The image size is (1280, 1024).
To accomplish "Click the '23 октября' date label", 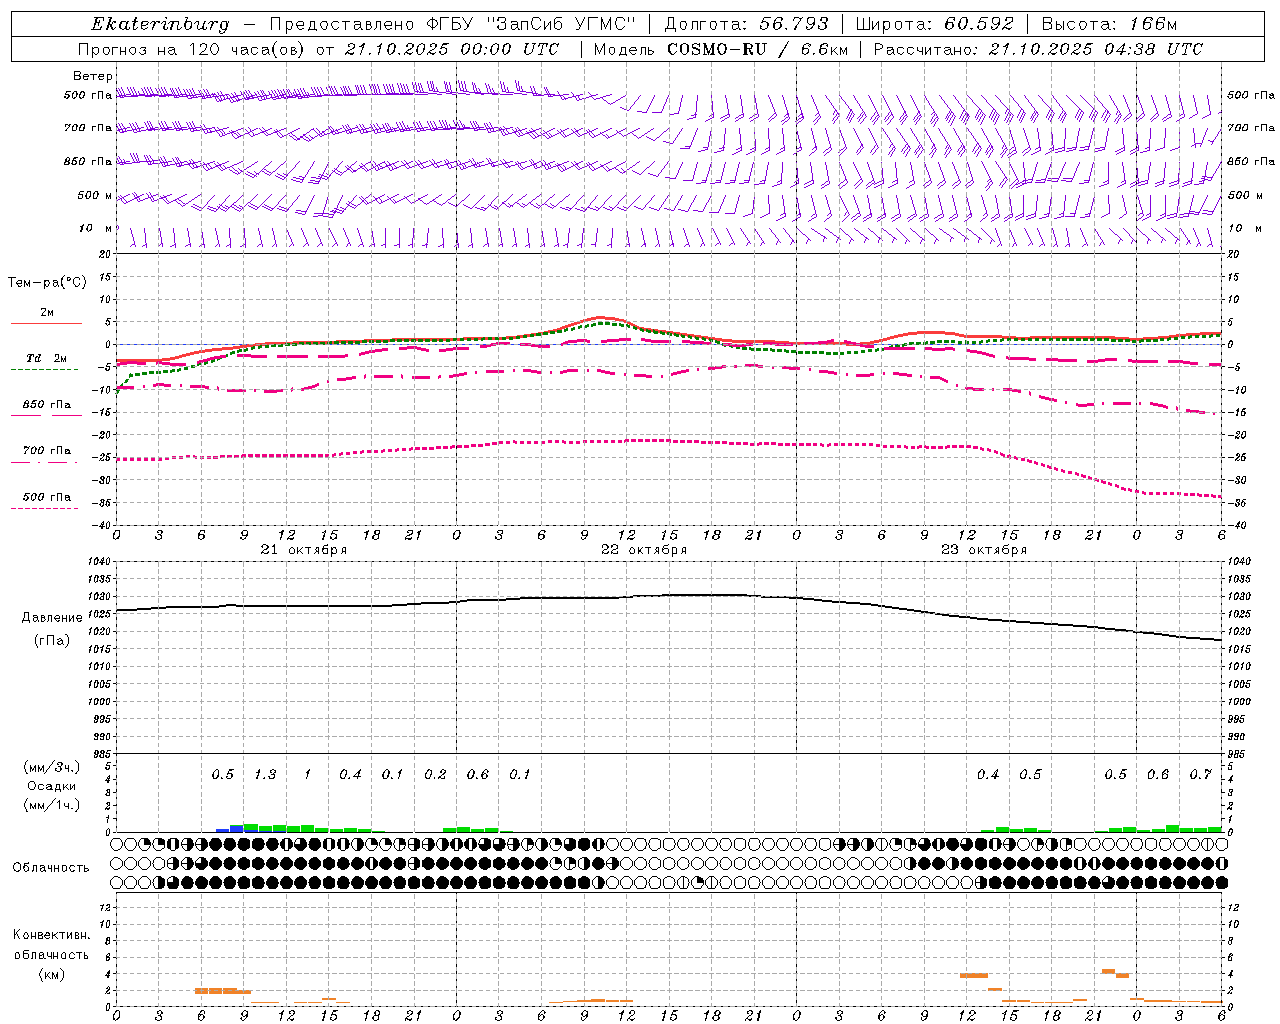I will coord(984,550).
